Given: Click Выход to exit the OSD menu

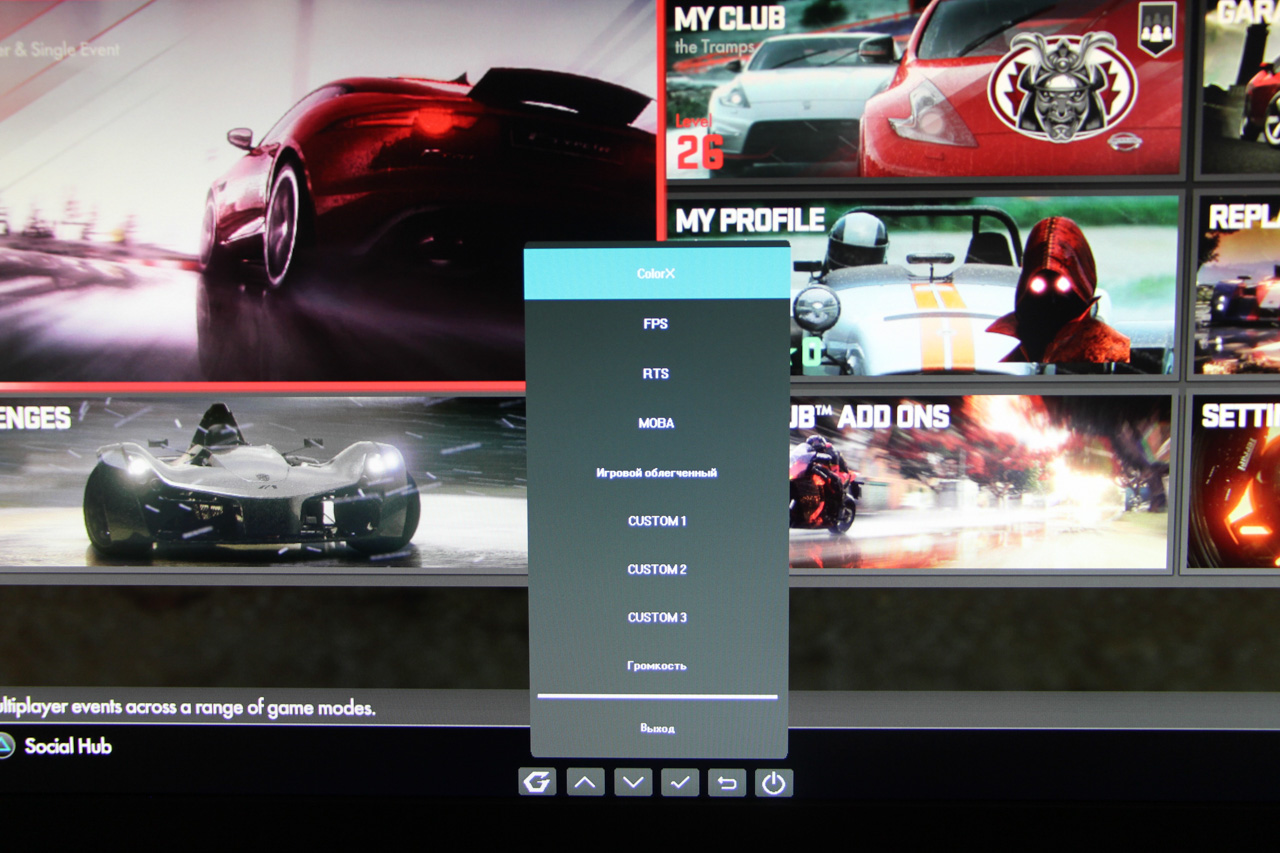Looking at the screenshot, I should (x=657, y=728).
